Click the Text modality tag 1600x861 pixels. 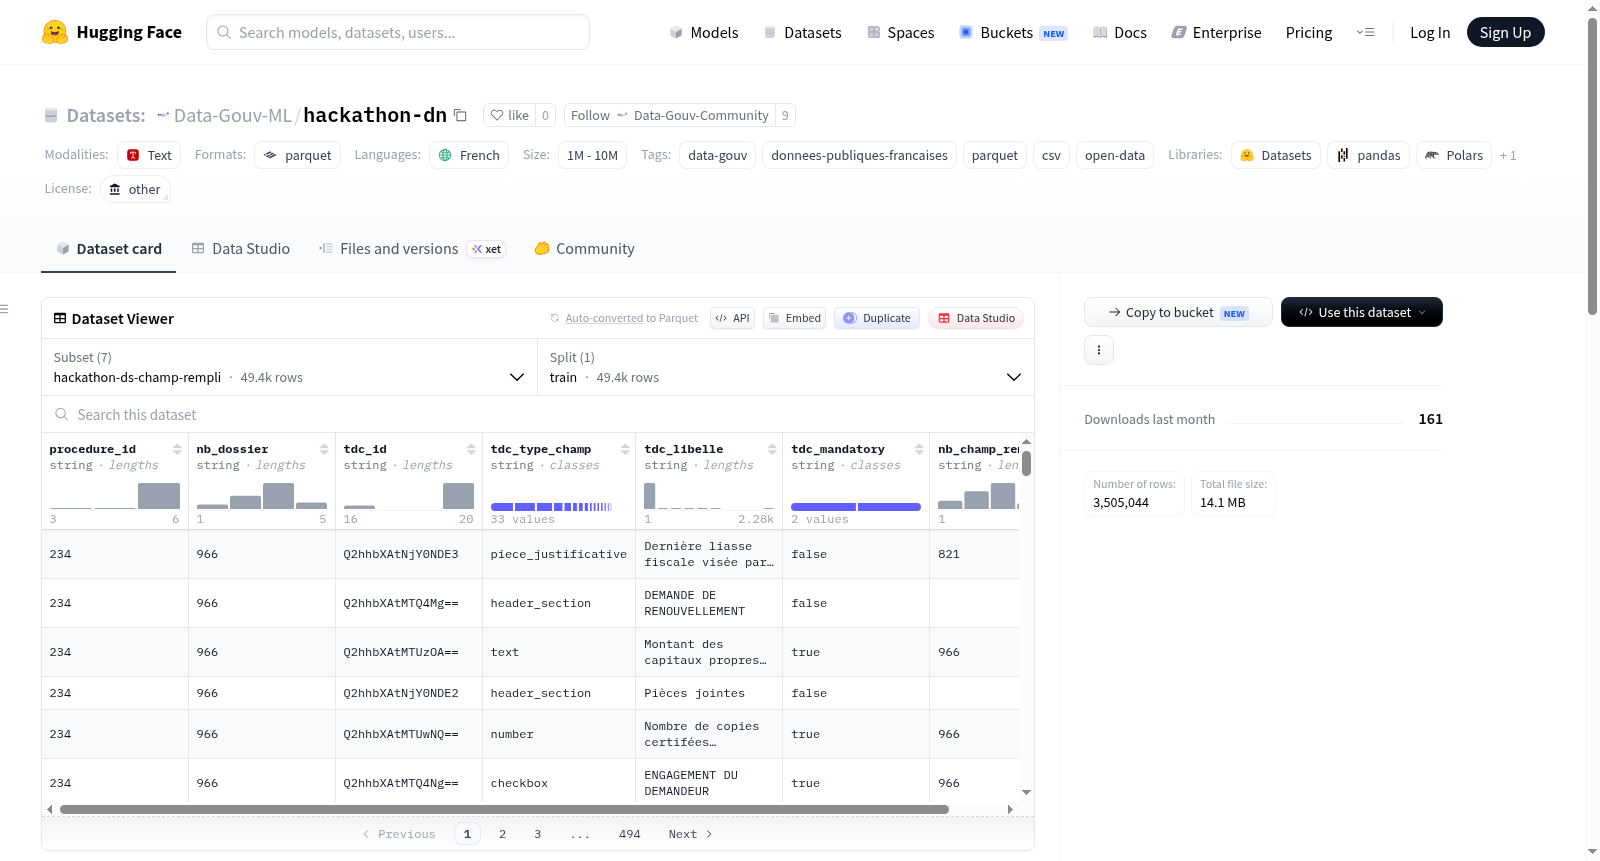[149, 155]
